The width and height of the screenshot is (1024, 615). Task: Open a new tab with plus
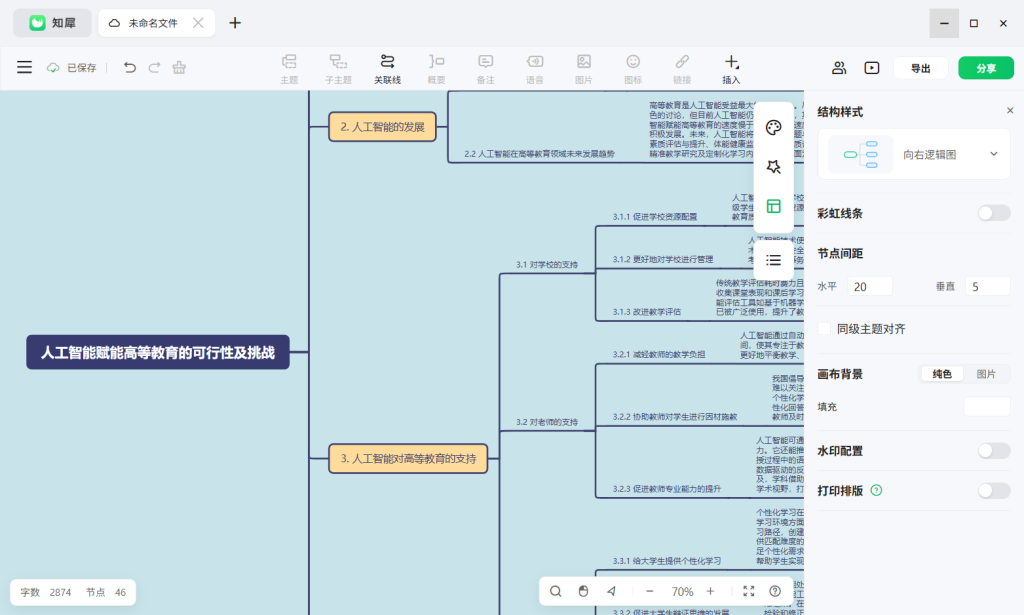coord(235,23)
